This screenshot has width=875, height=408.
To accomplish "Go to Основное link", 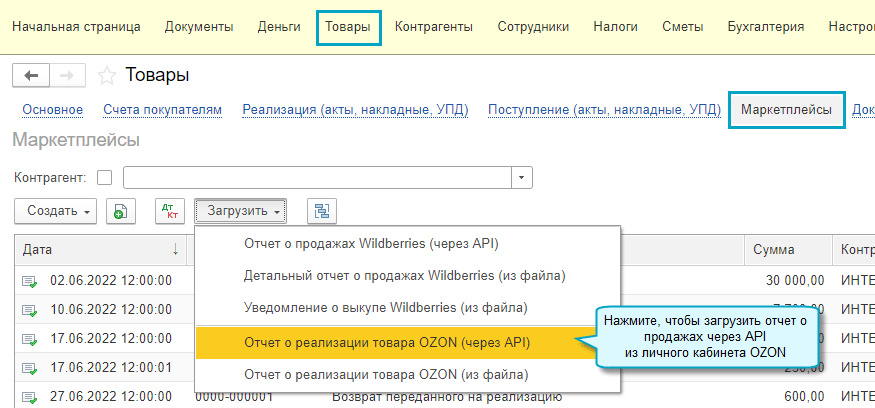I will 53,110.
